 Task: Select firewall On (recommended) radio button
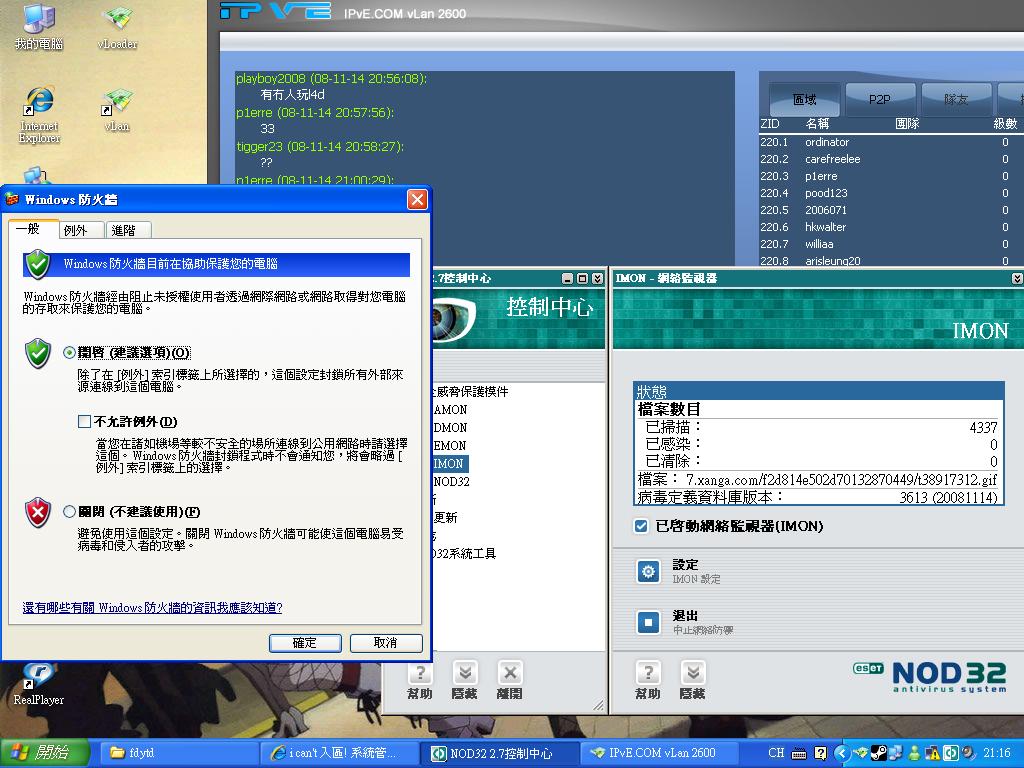pyautogui.click(x=69, y=353)
